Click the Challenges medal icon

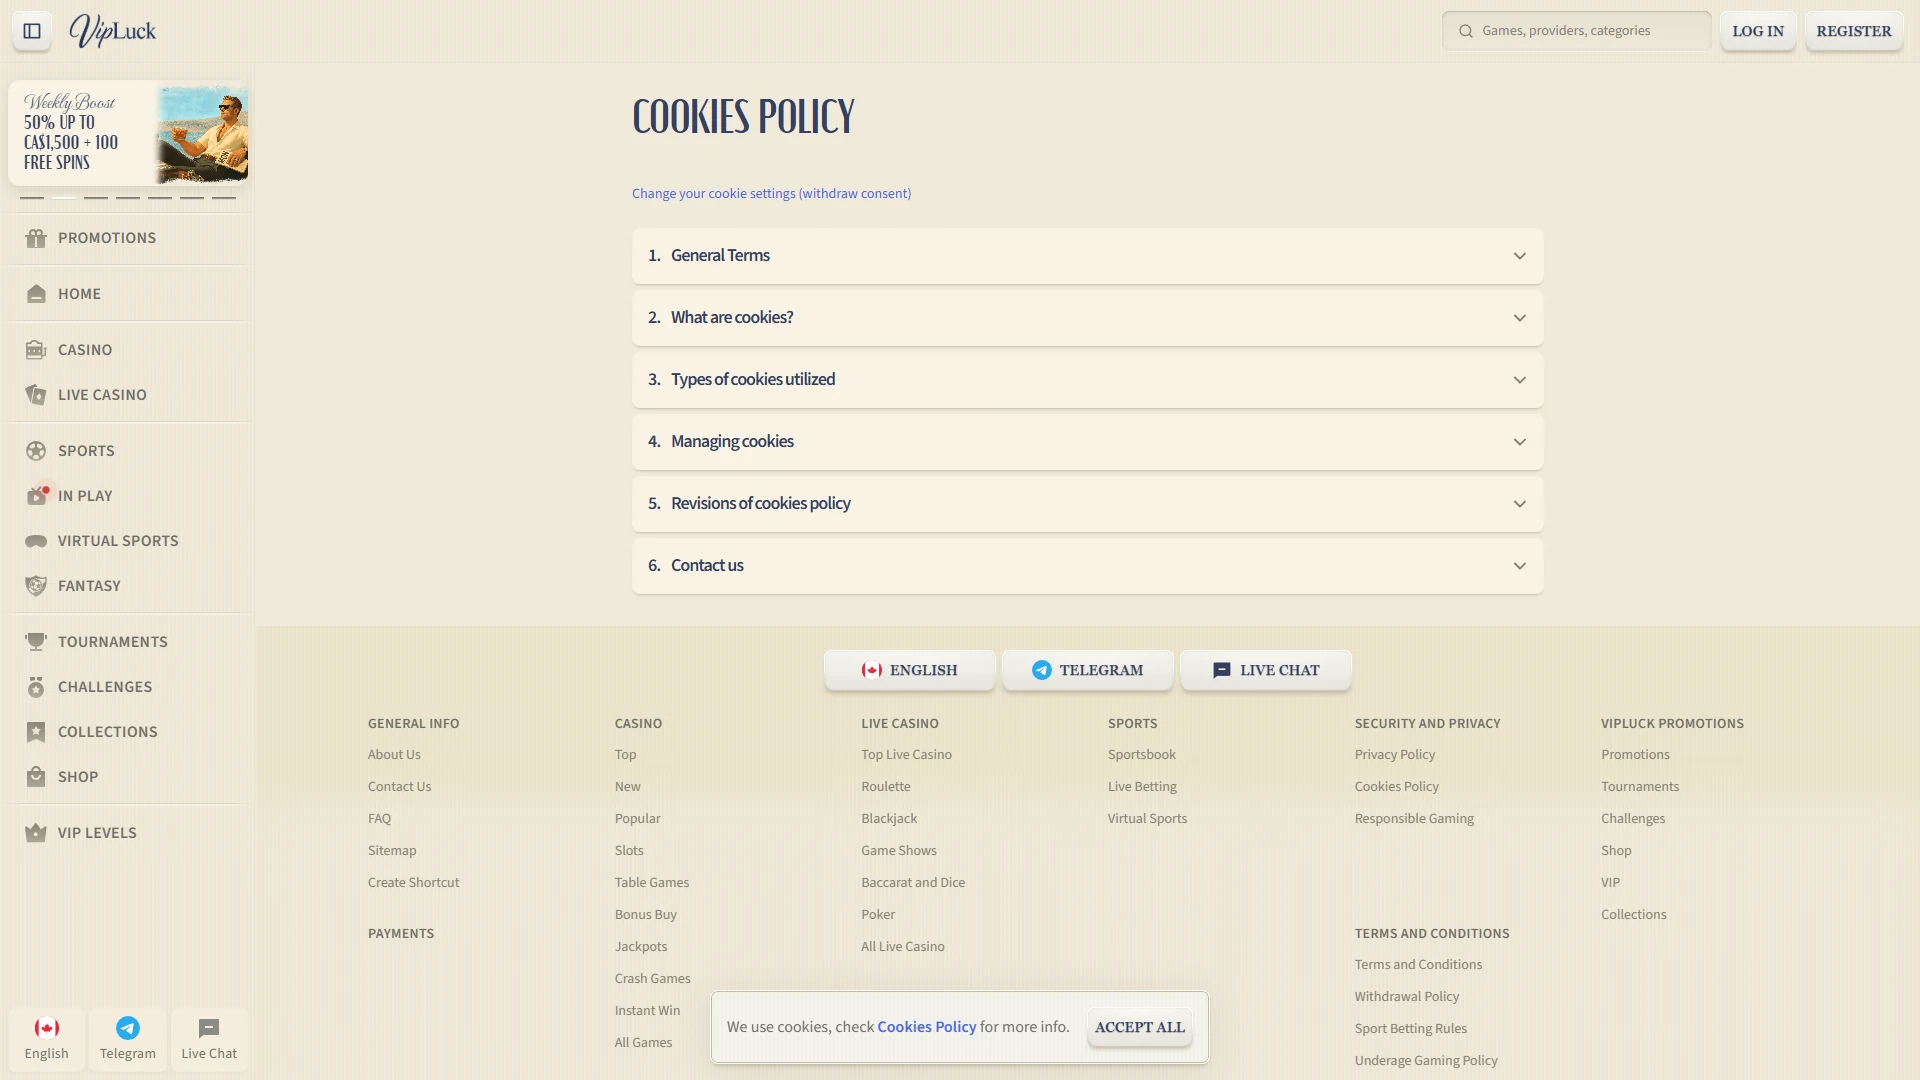(36, 687)
